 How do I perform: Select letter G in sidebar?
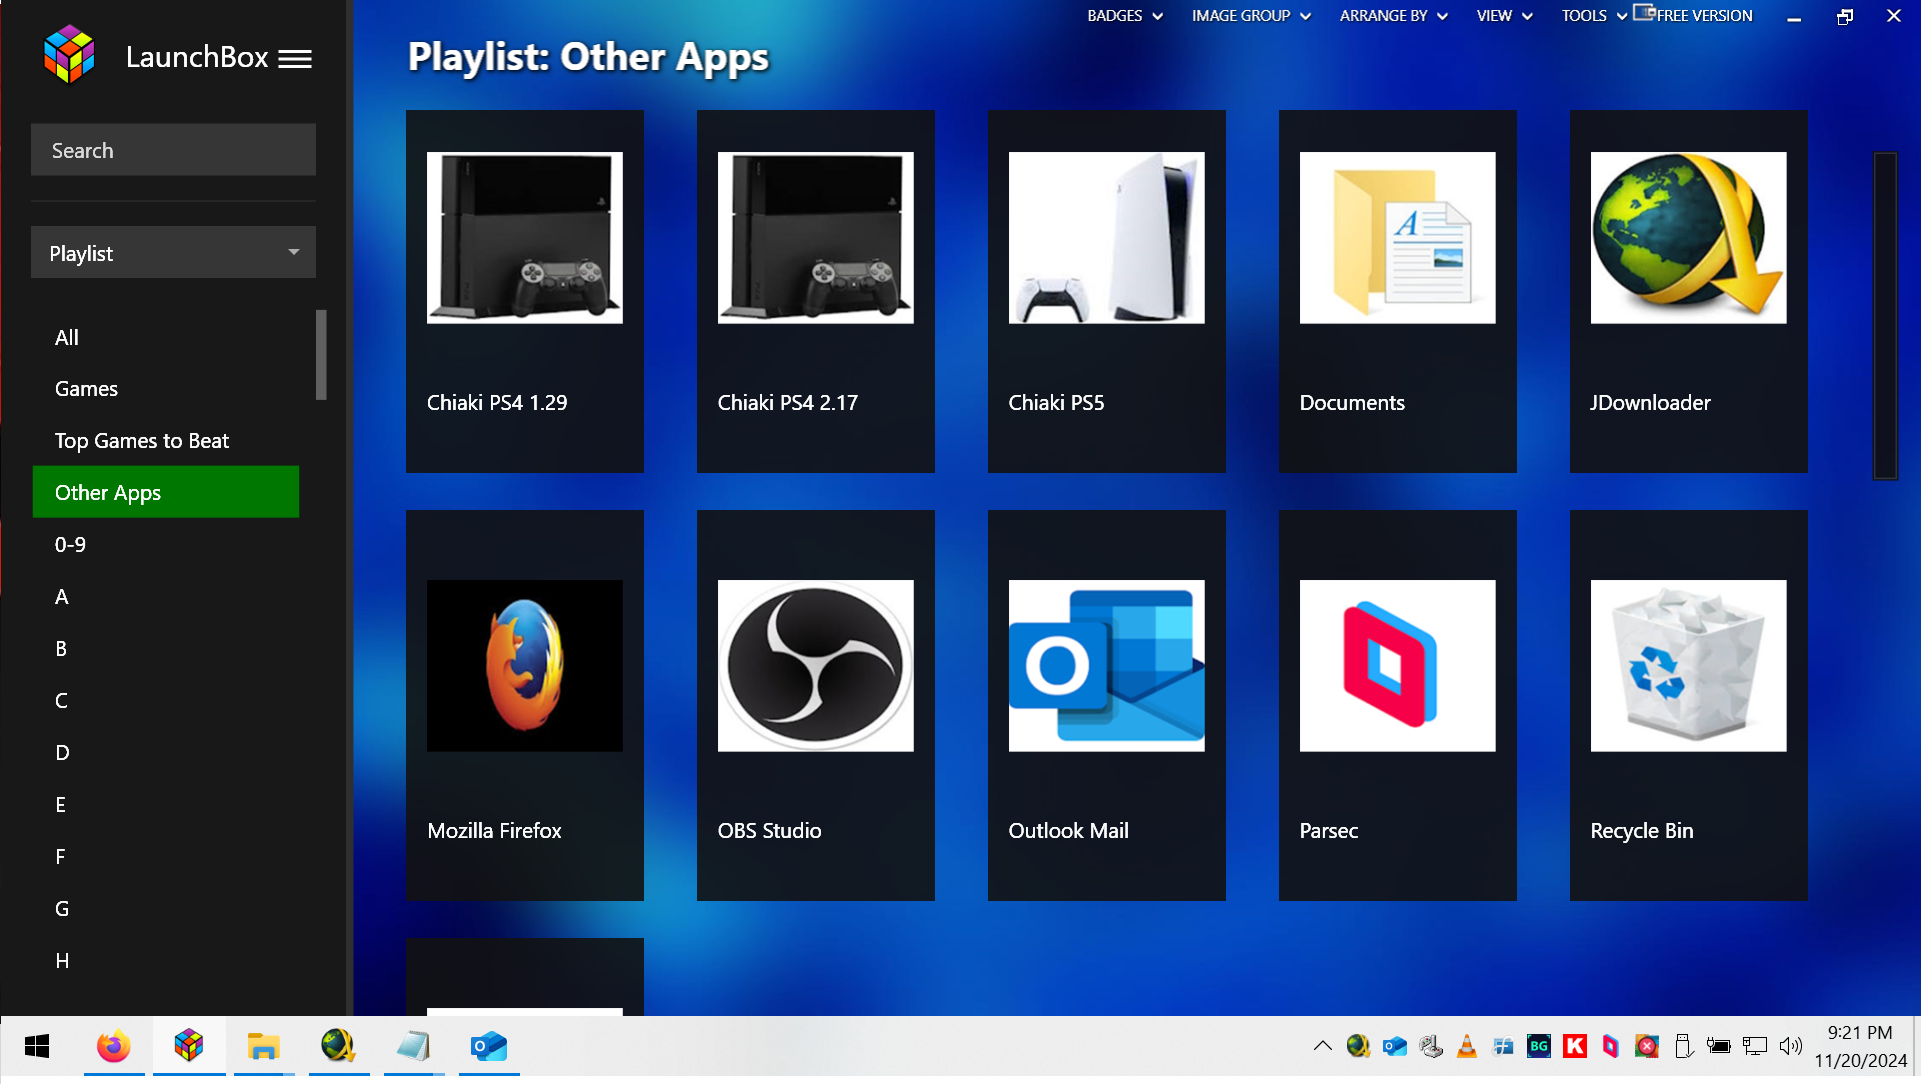pos(166,908)
